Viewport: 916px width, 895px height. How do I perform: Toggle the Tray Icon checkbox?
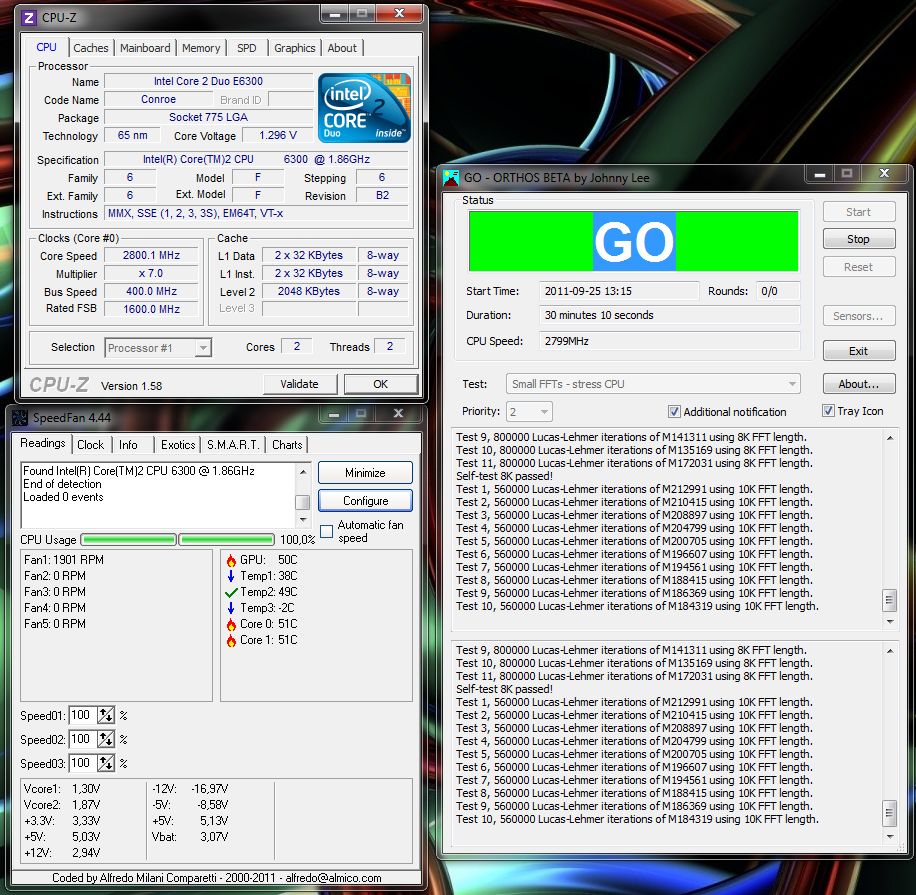click(x=828, y=411)
